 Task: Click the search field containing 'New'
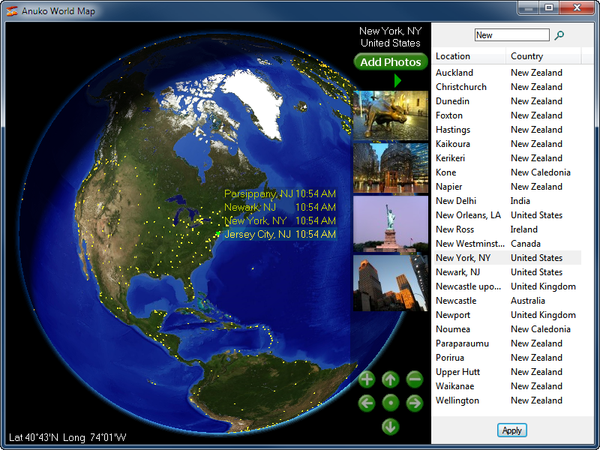[x=510, y=35]
